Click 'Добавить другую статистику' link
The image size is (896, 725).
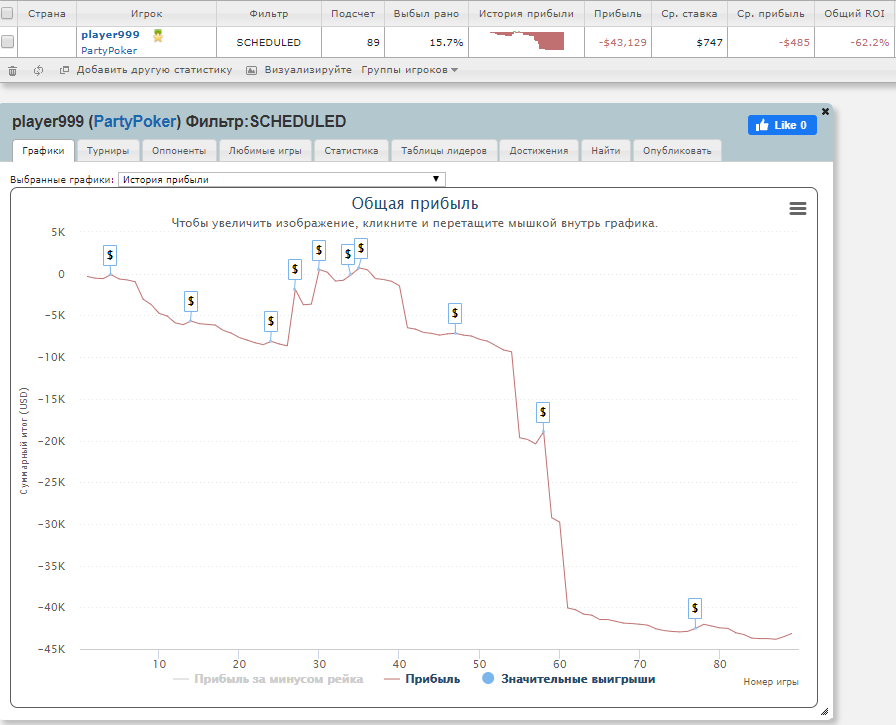[153, 71]
